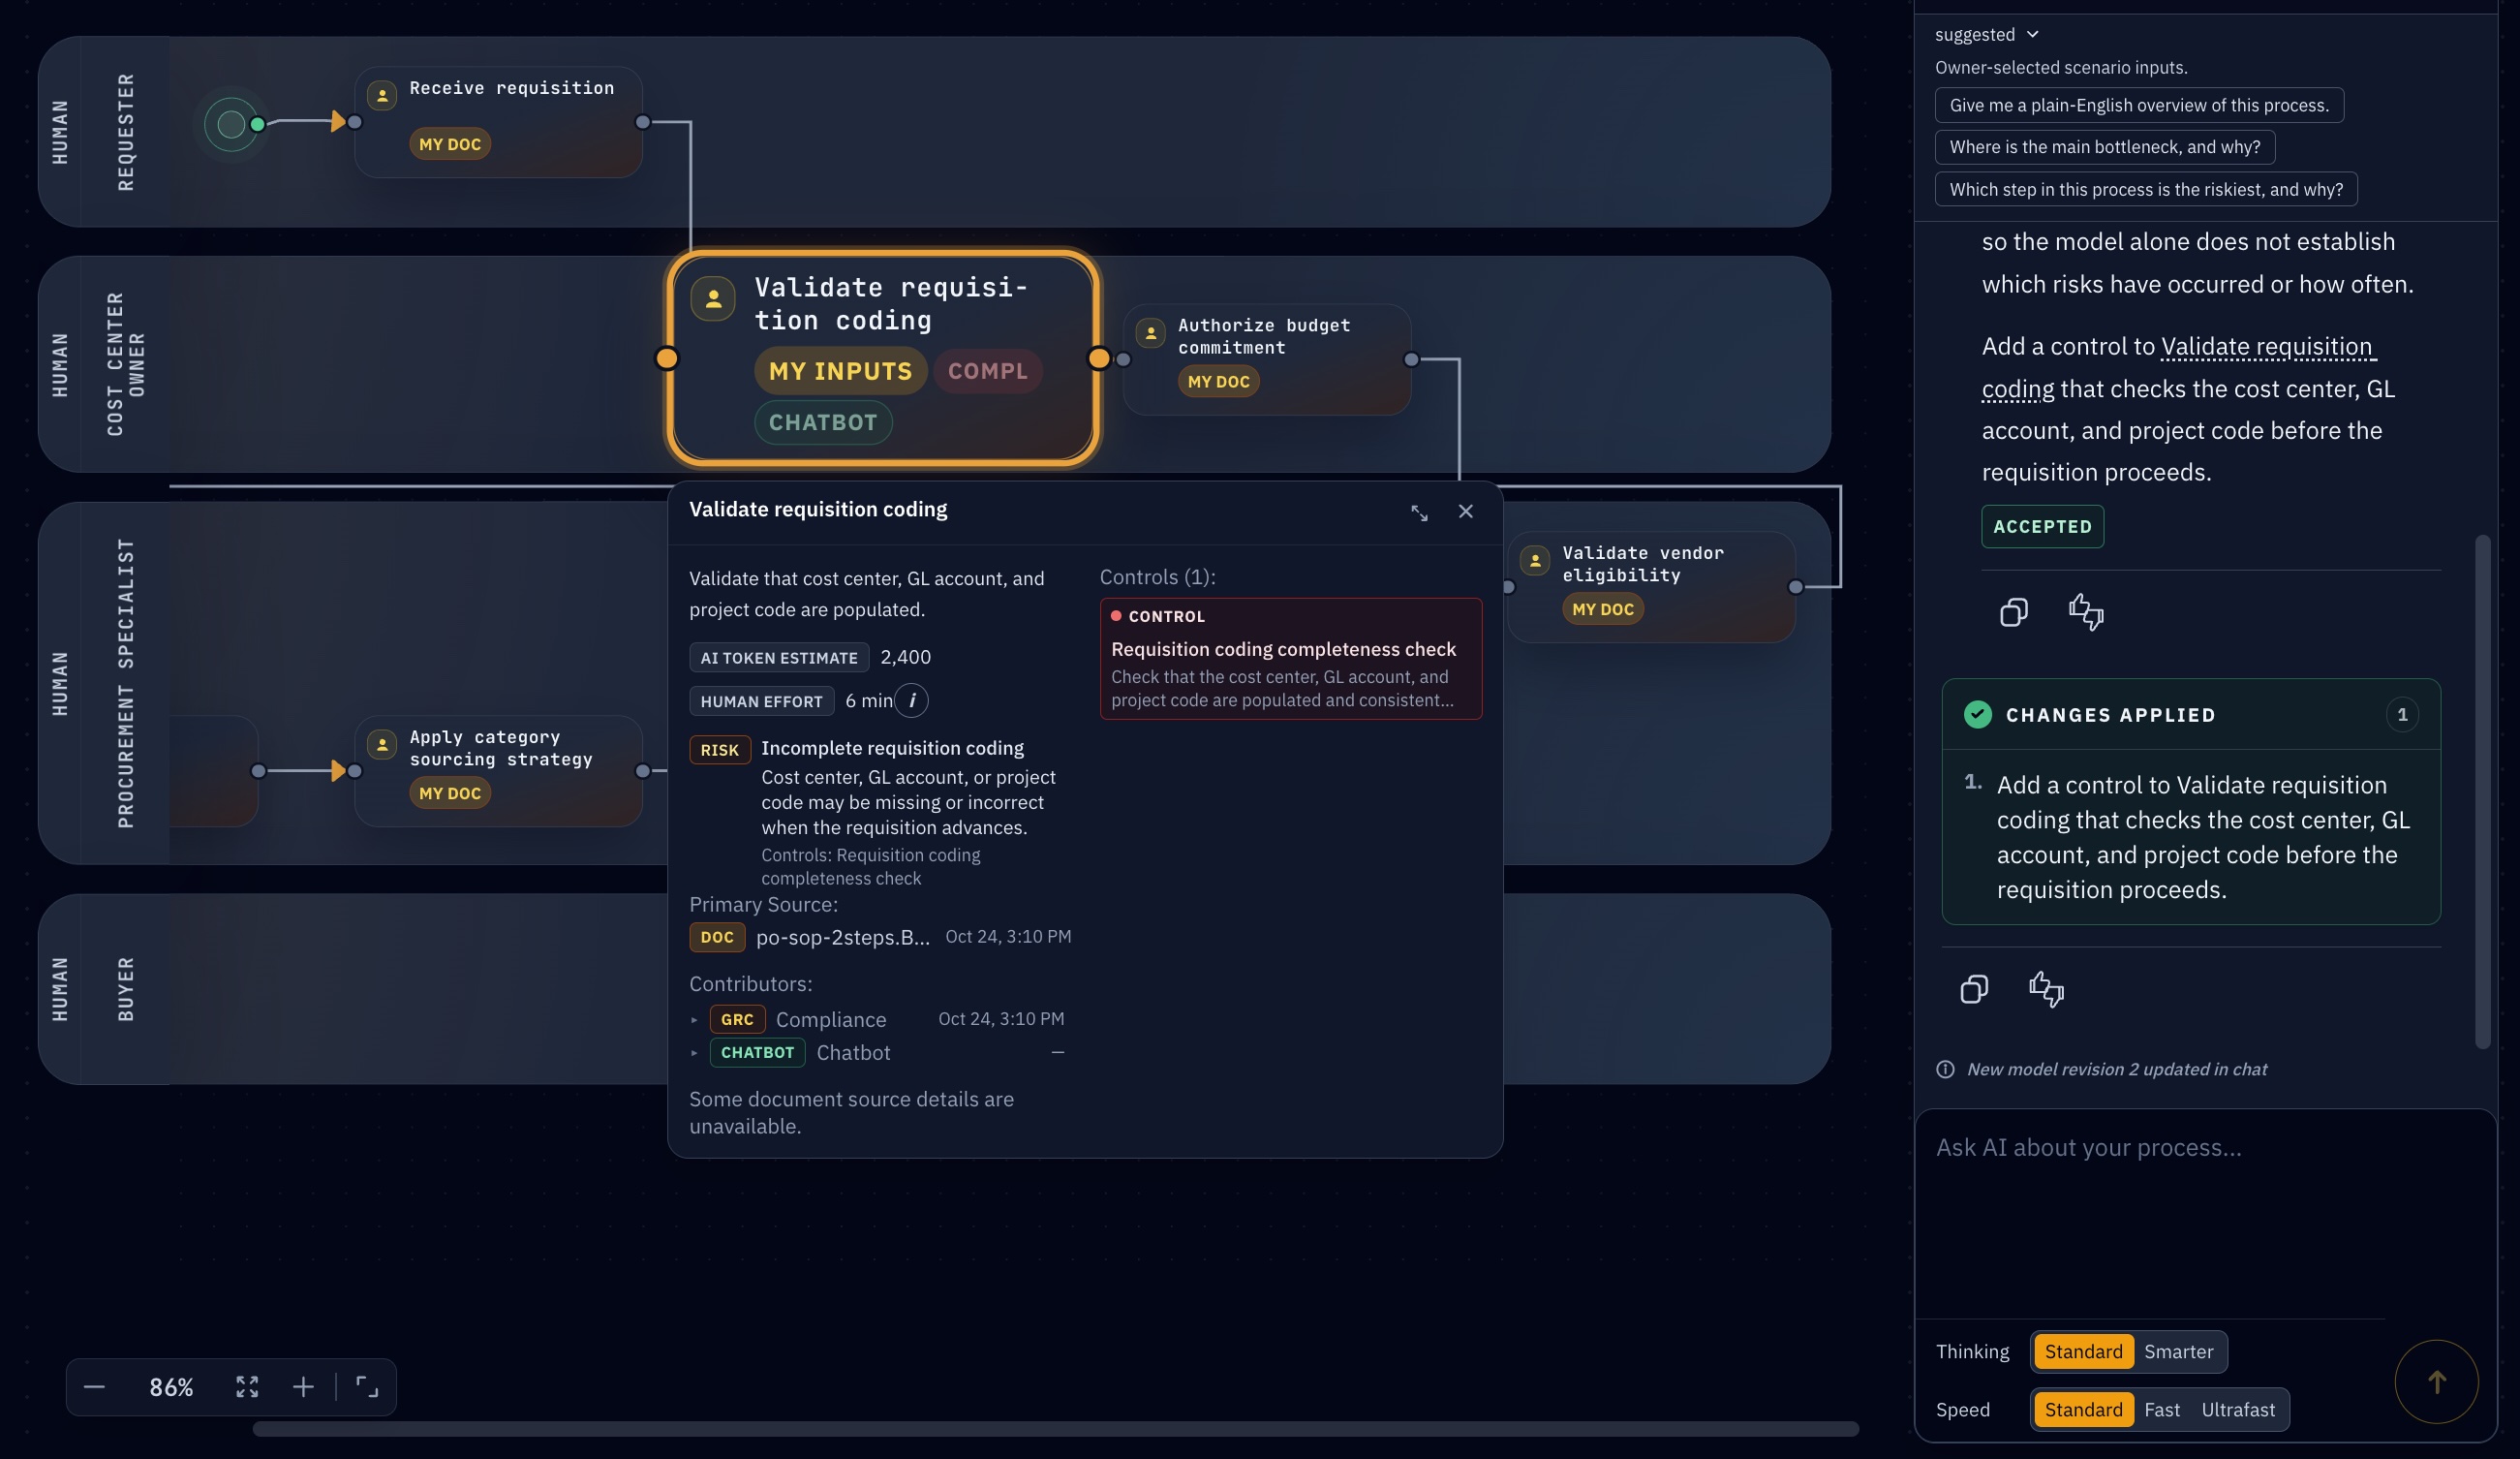Click MY INPUTS tag on Validate requisition coding

pyautogui.click(x=840, y=371)
